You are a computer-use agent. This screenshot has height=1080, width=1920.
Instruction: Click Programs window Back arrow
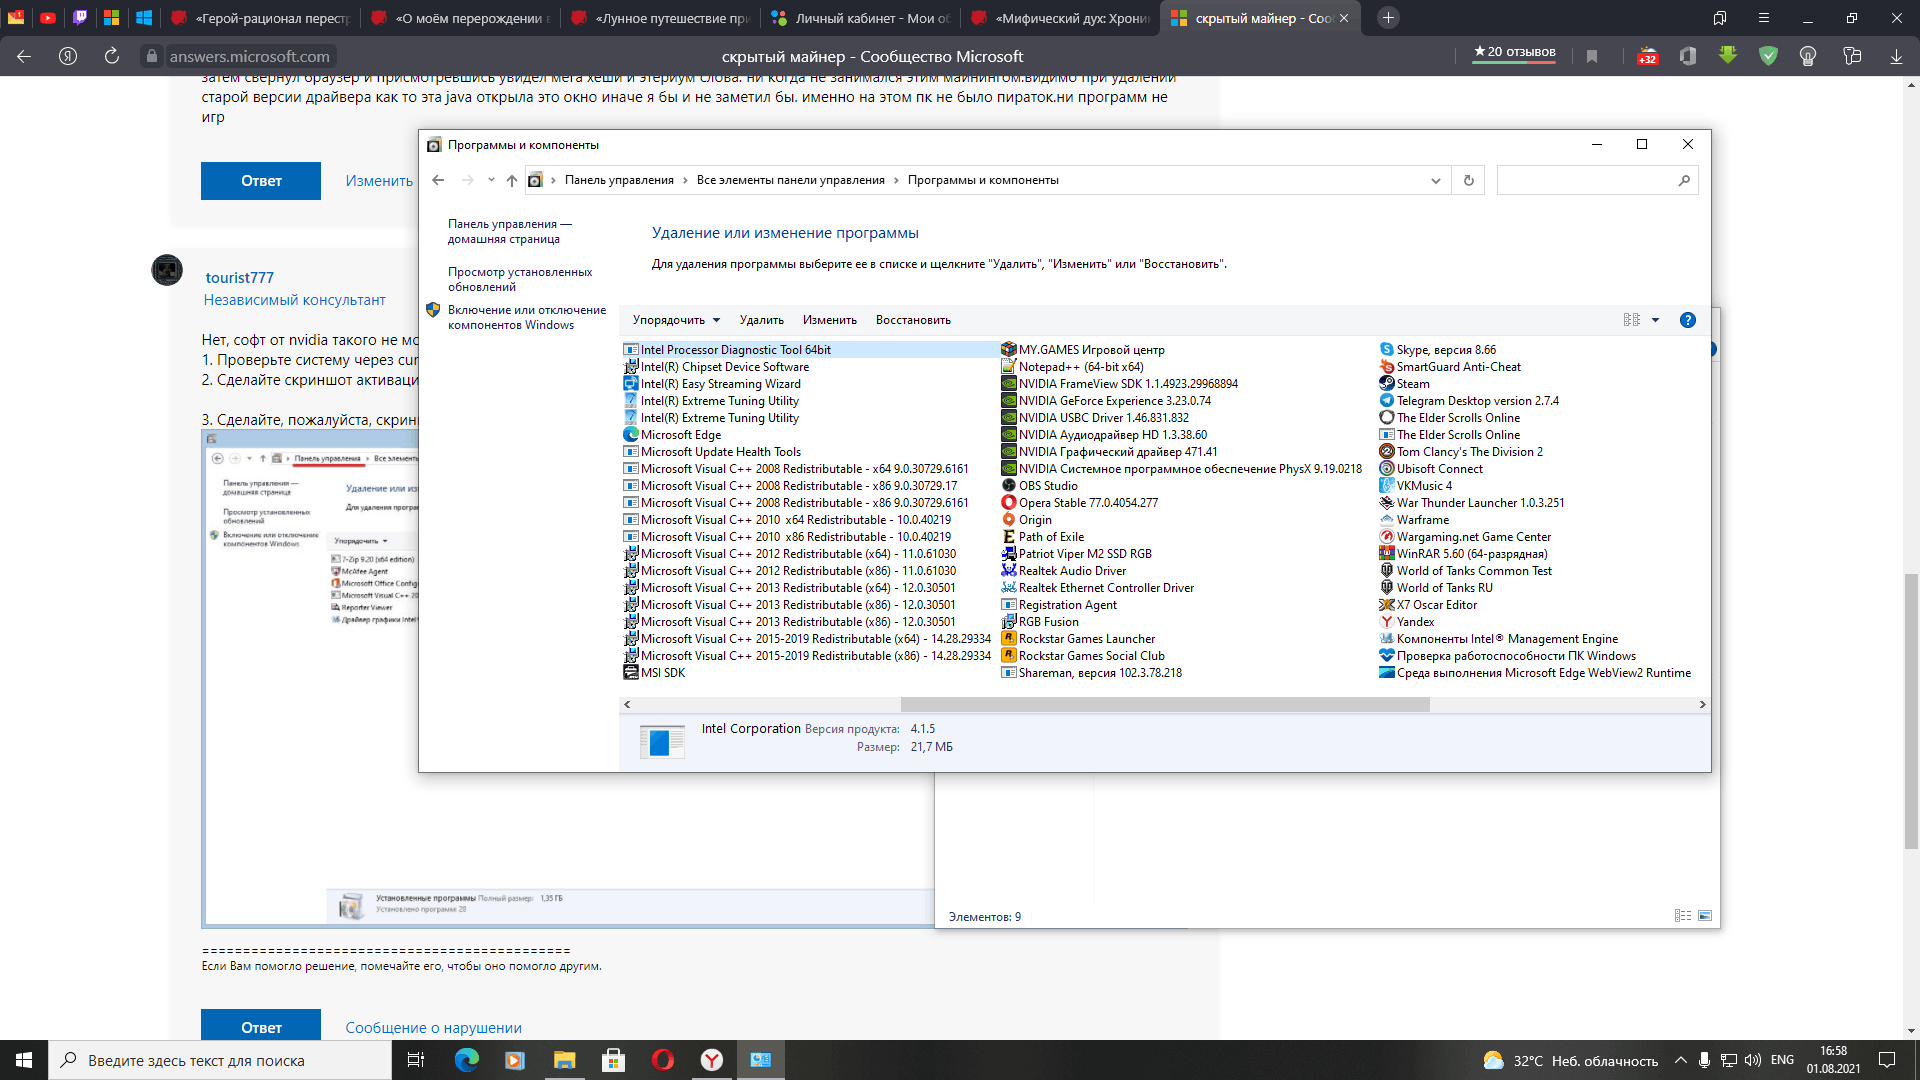tap(438, 180)
